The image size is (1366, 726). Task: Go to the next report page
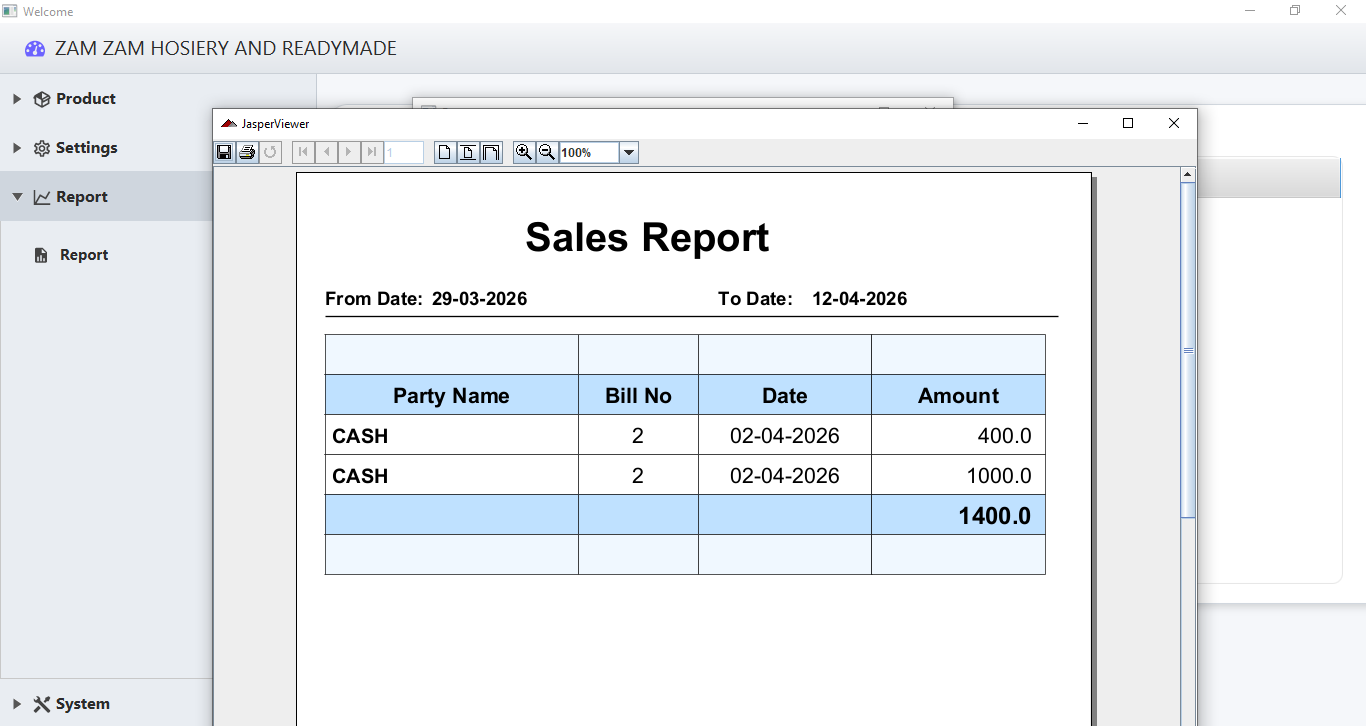pos(348,152)
